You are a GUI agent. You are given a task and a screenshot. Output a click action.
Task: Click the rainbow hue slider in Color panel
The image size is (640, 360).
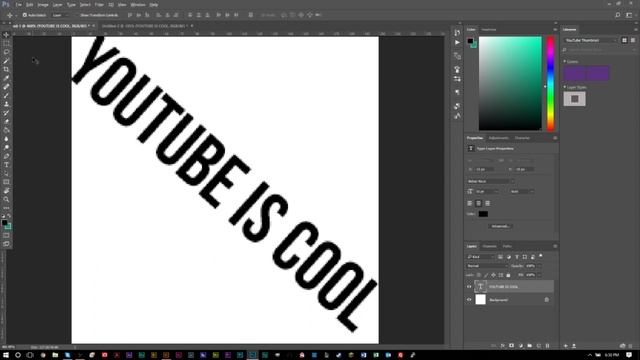(x=550, y=83)
